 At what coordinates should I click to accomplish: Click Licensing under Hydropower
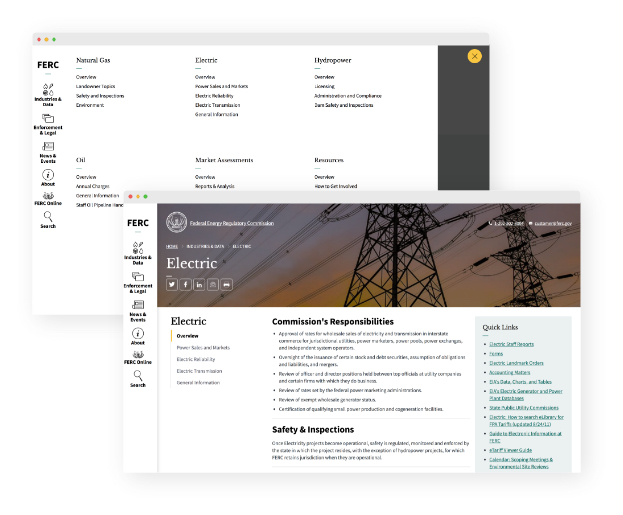pos(324,86)
